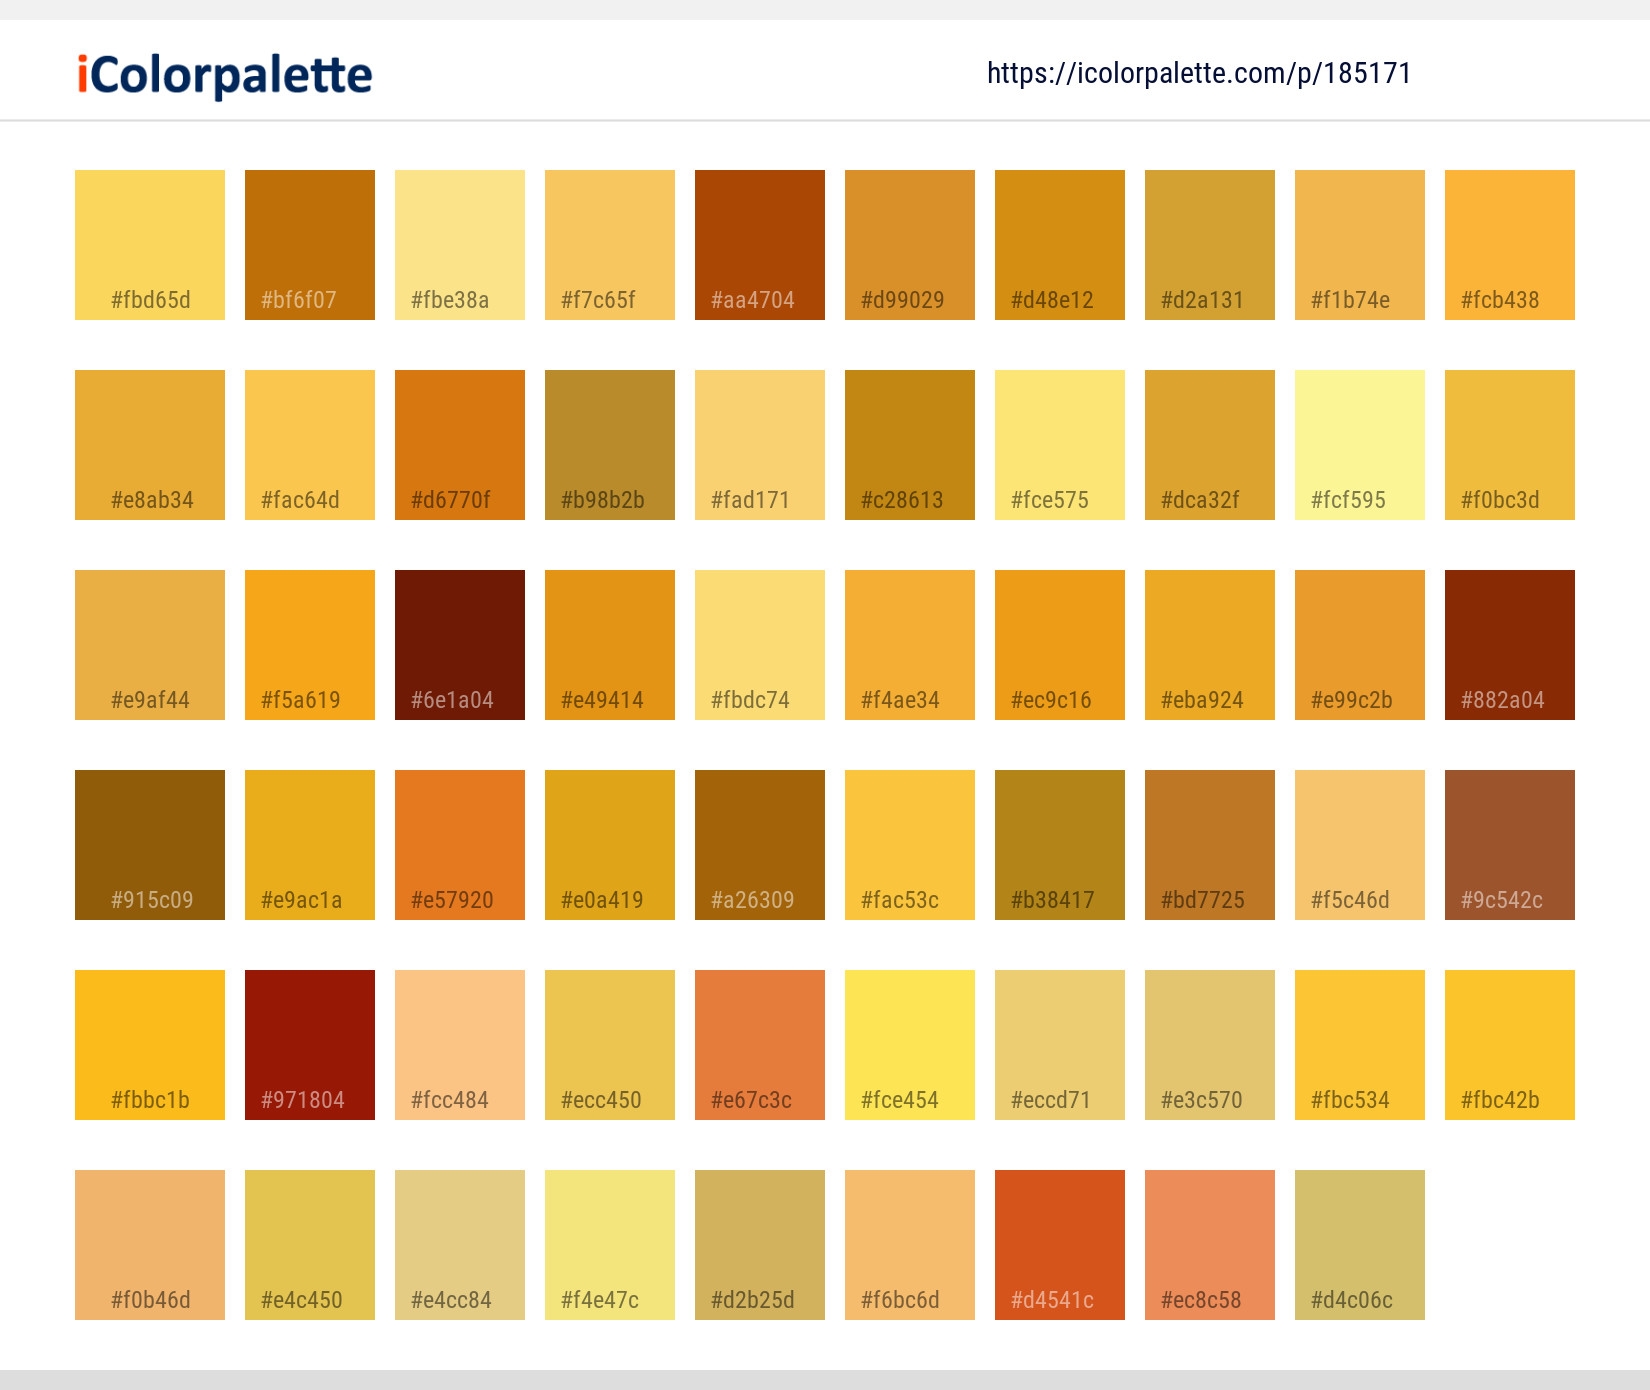Click the #882a04 maroon swatch
The height and width of the screenshot is (1390, 1650).
tap(1510, 645)
